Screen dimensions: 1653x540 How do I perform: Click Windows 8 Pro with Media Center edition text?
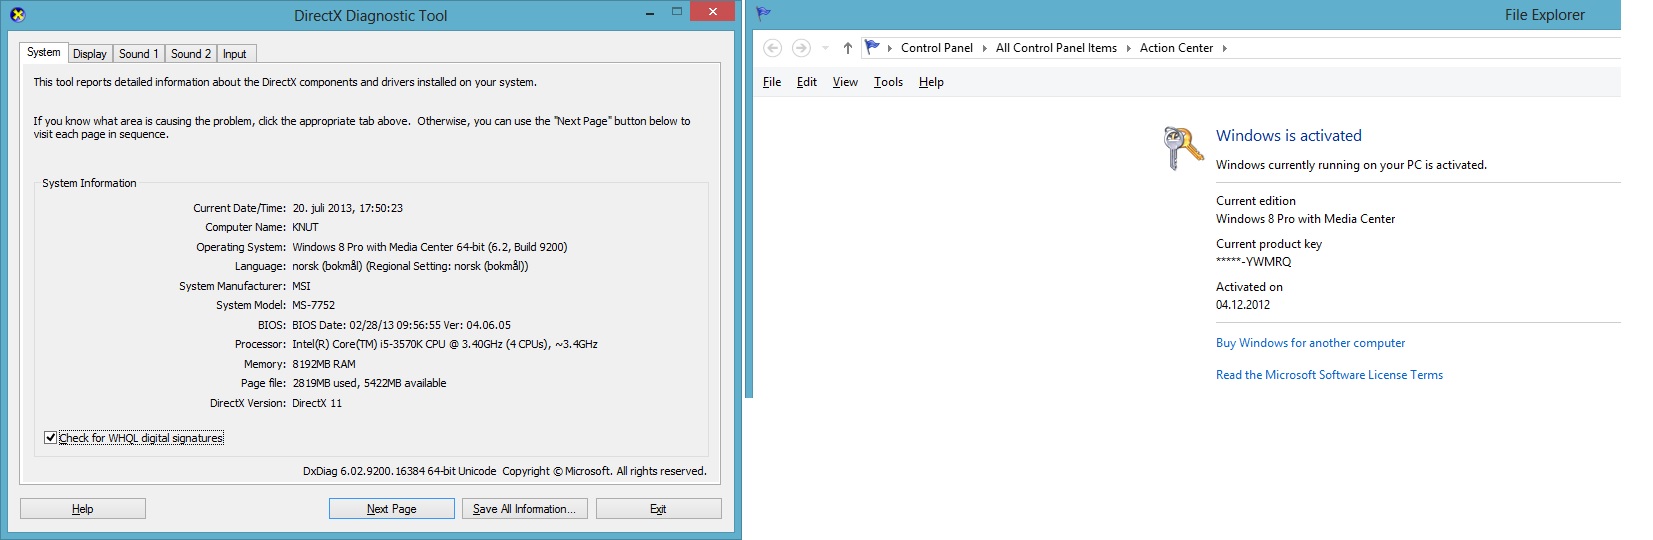click(1305, 219)
